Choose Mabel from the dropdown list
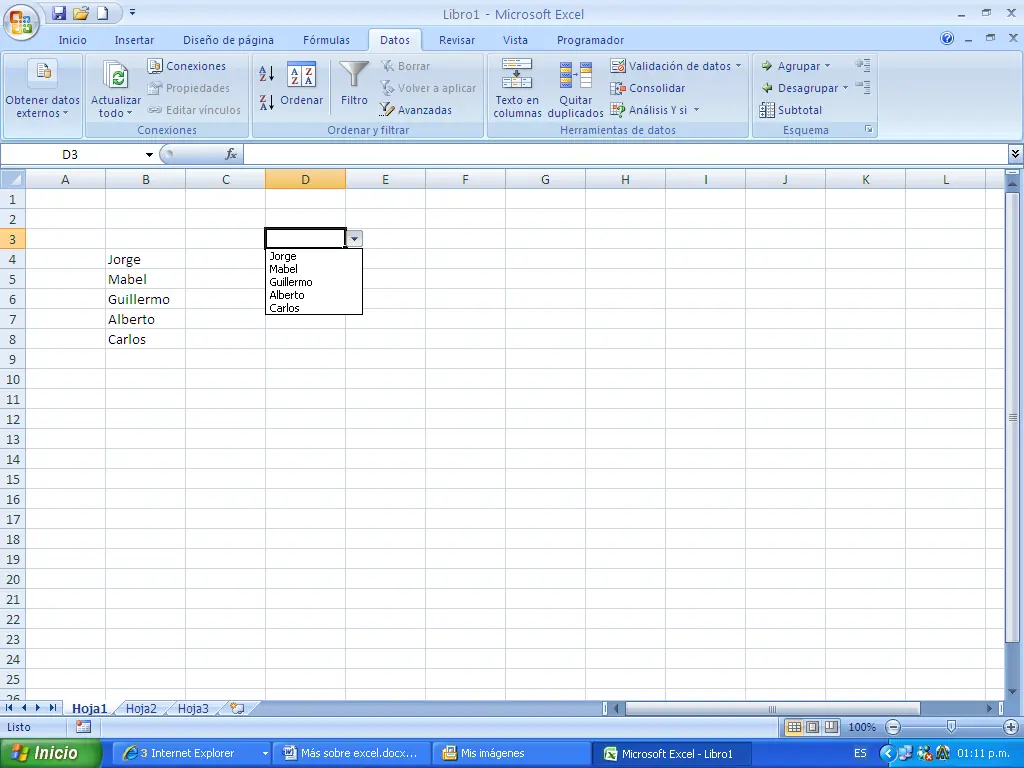Screen dimensions: 1024x768 click(x=313, y=269)
